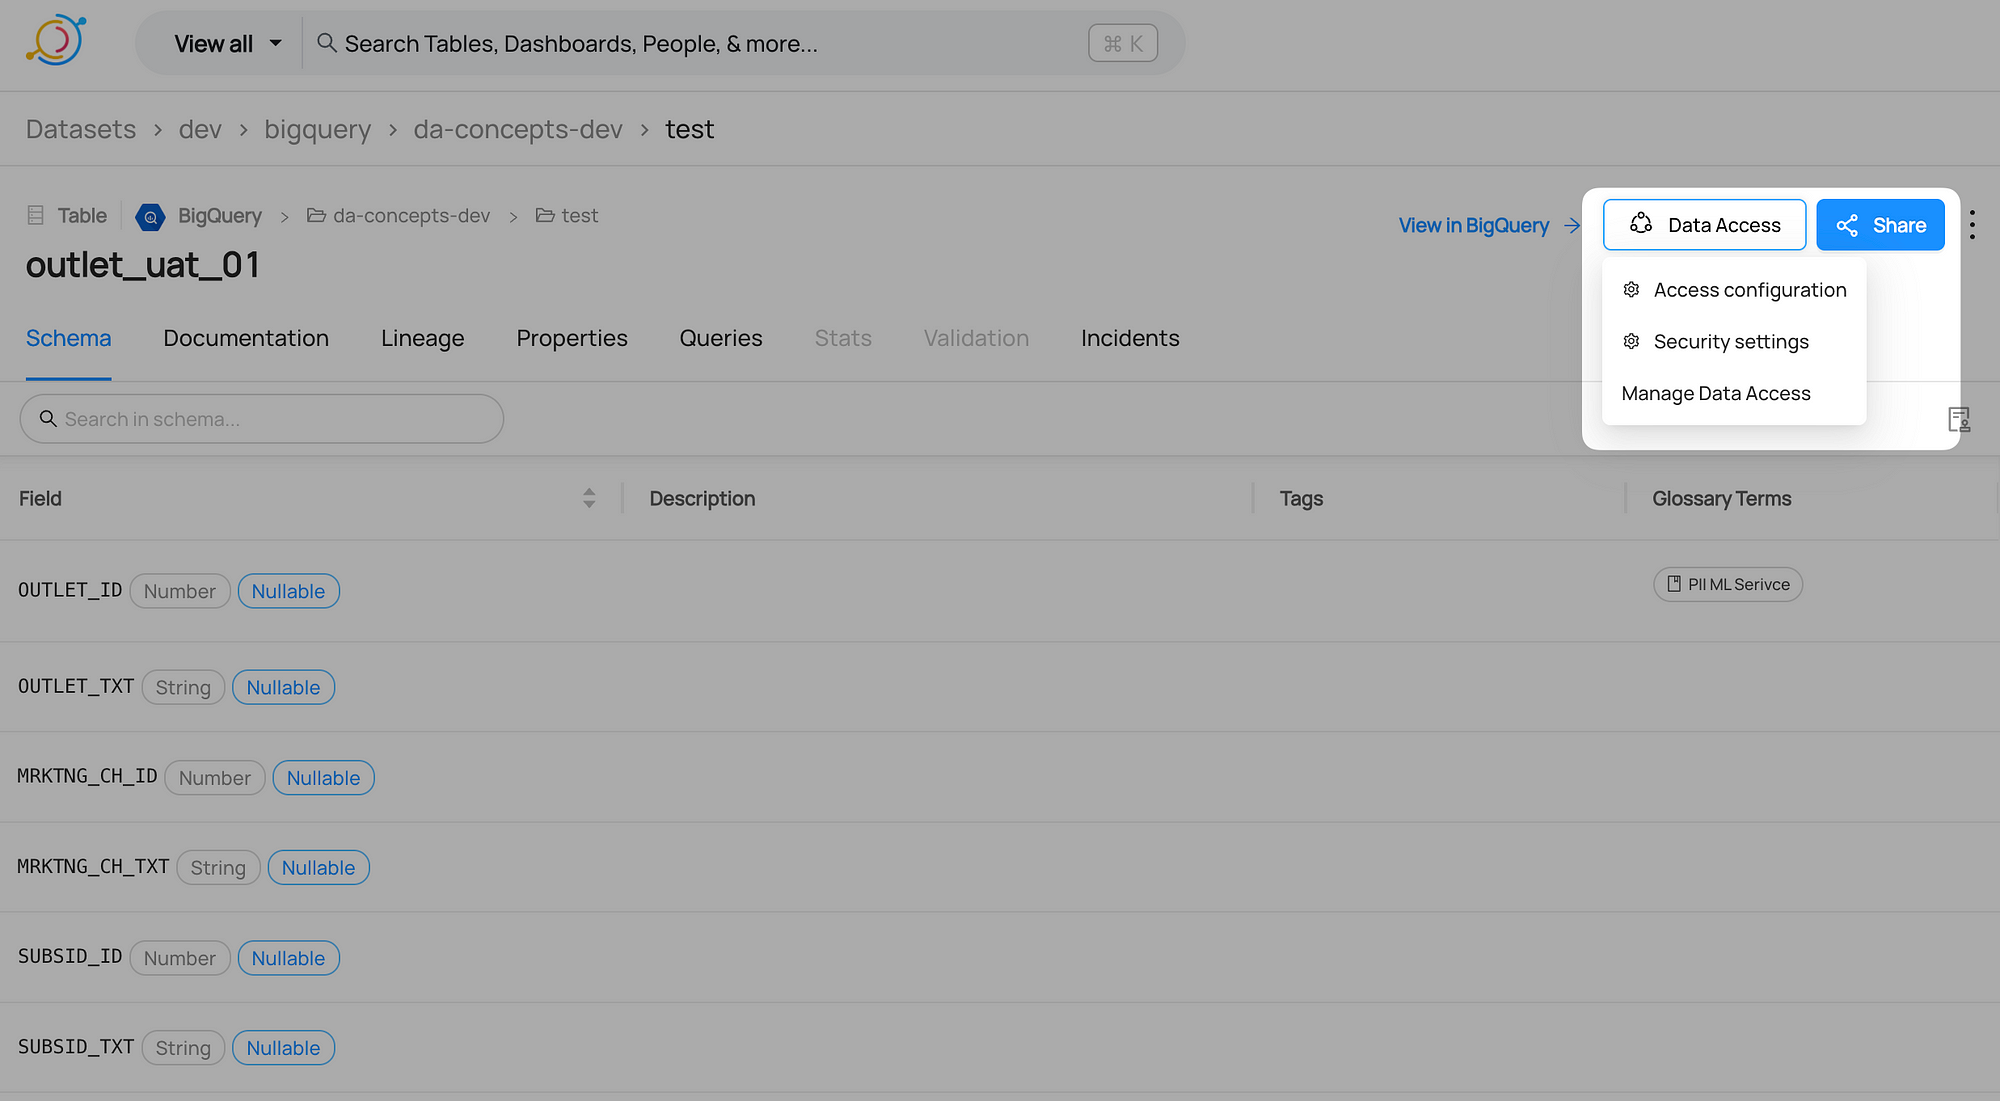Image resolution: width=2000 pixels, height=1101 pixels.
Task: Click the magnifier icon in the schema search box
Action: coord(47,418)
